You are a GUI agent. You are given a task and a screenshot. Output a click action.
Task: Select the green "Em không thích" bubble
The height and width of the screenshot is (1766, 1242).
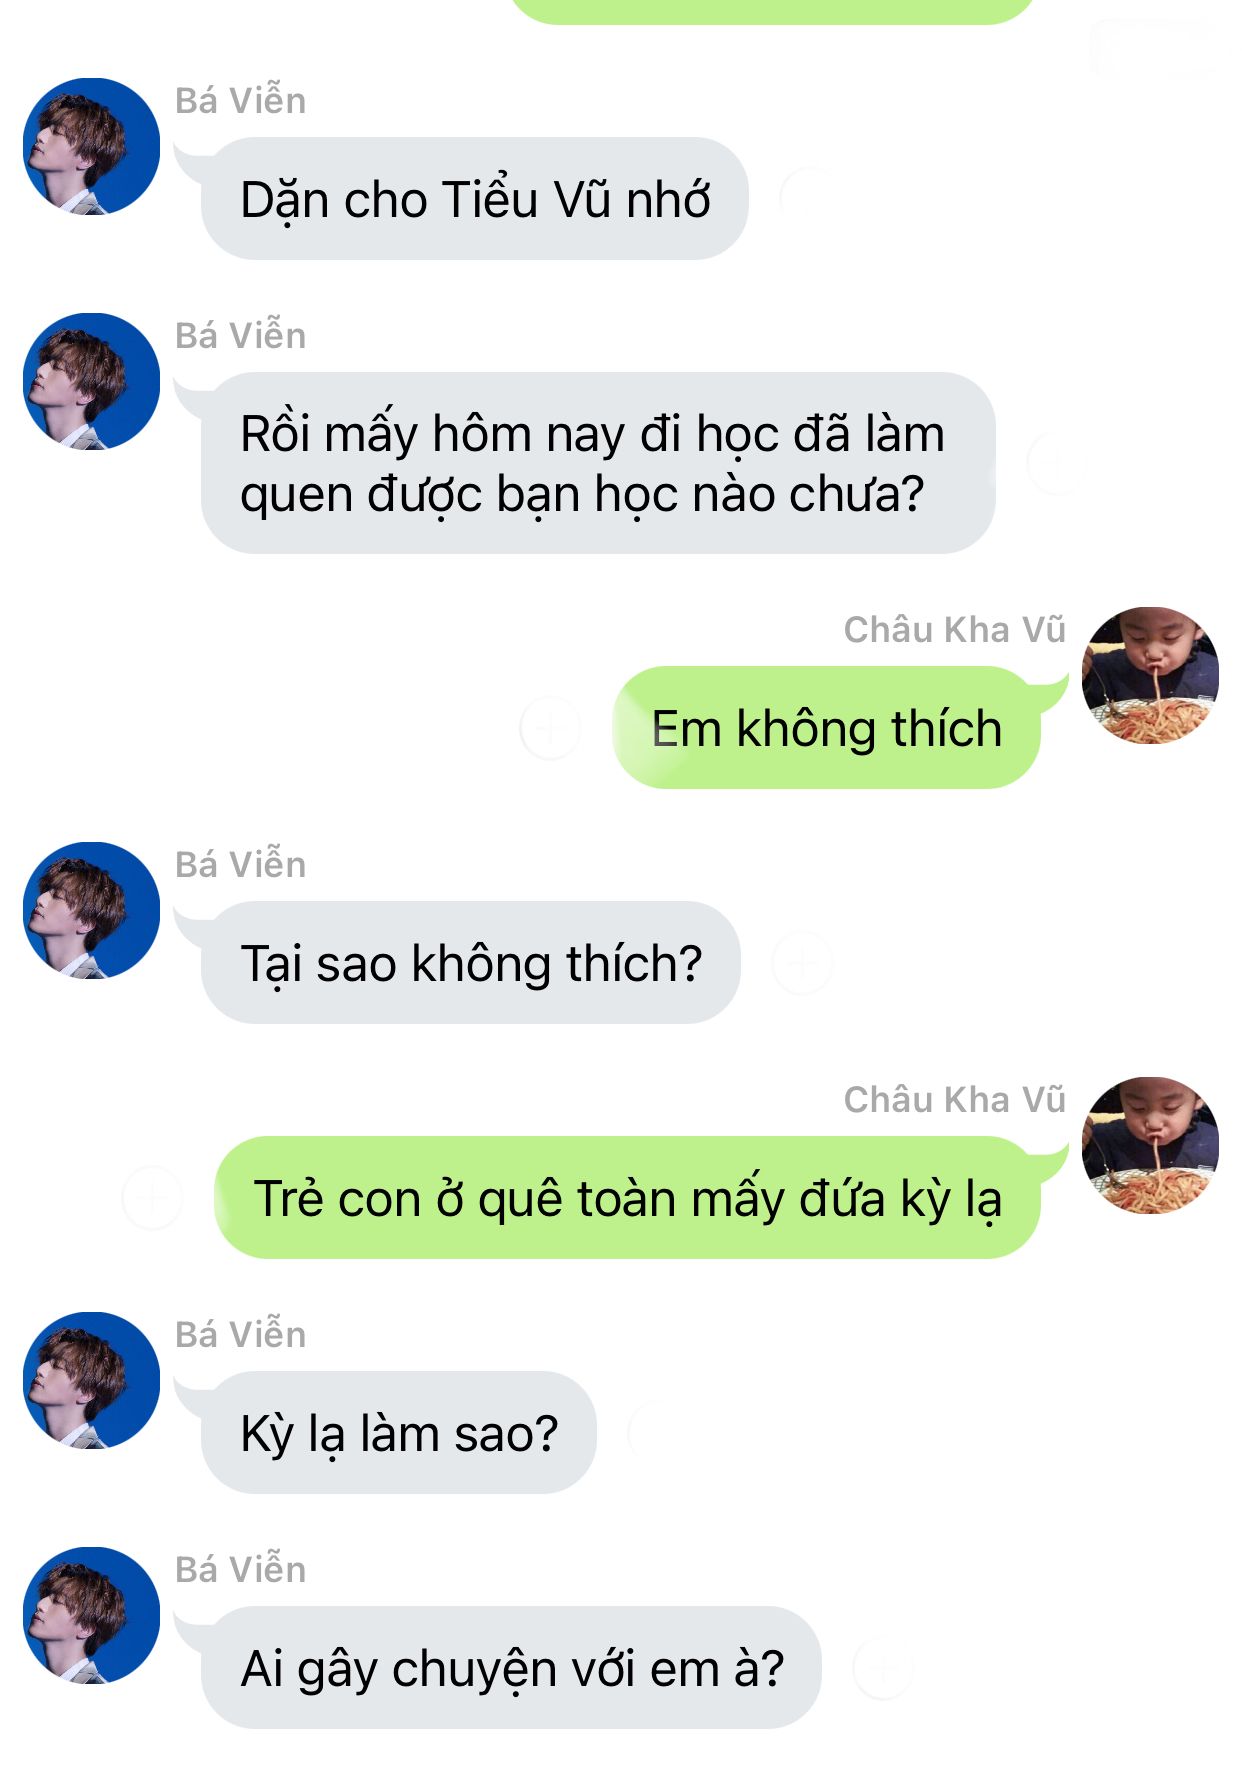(x=826, y=728)
